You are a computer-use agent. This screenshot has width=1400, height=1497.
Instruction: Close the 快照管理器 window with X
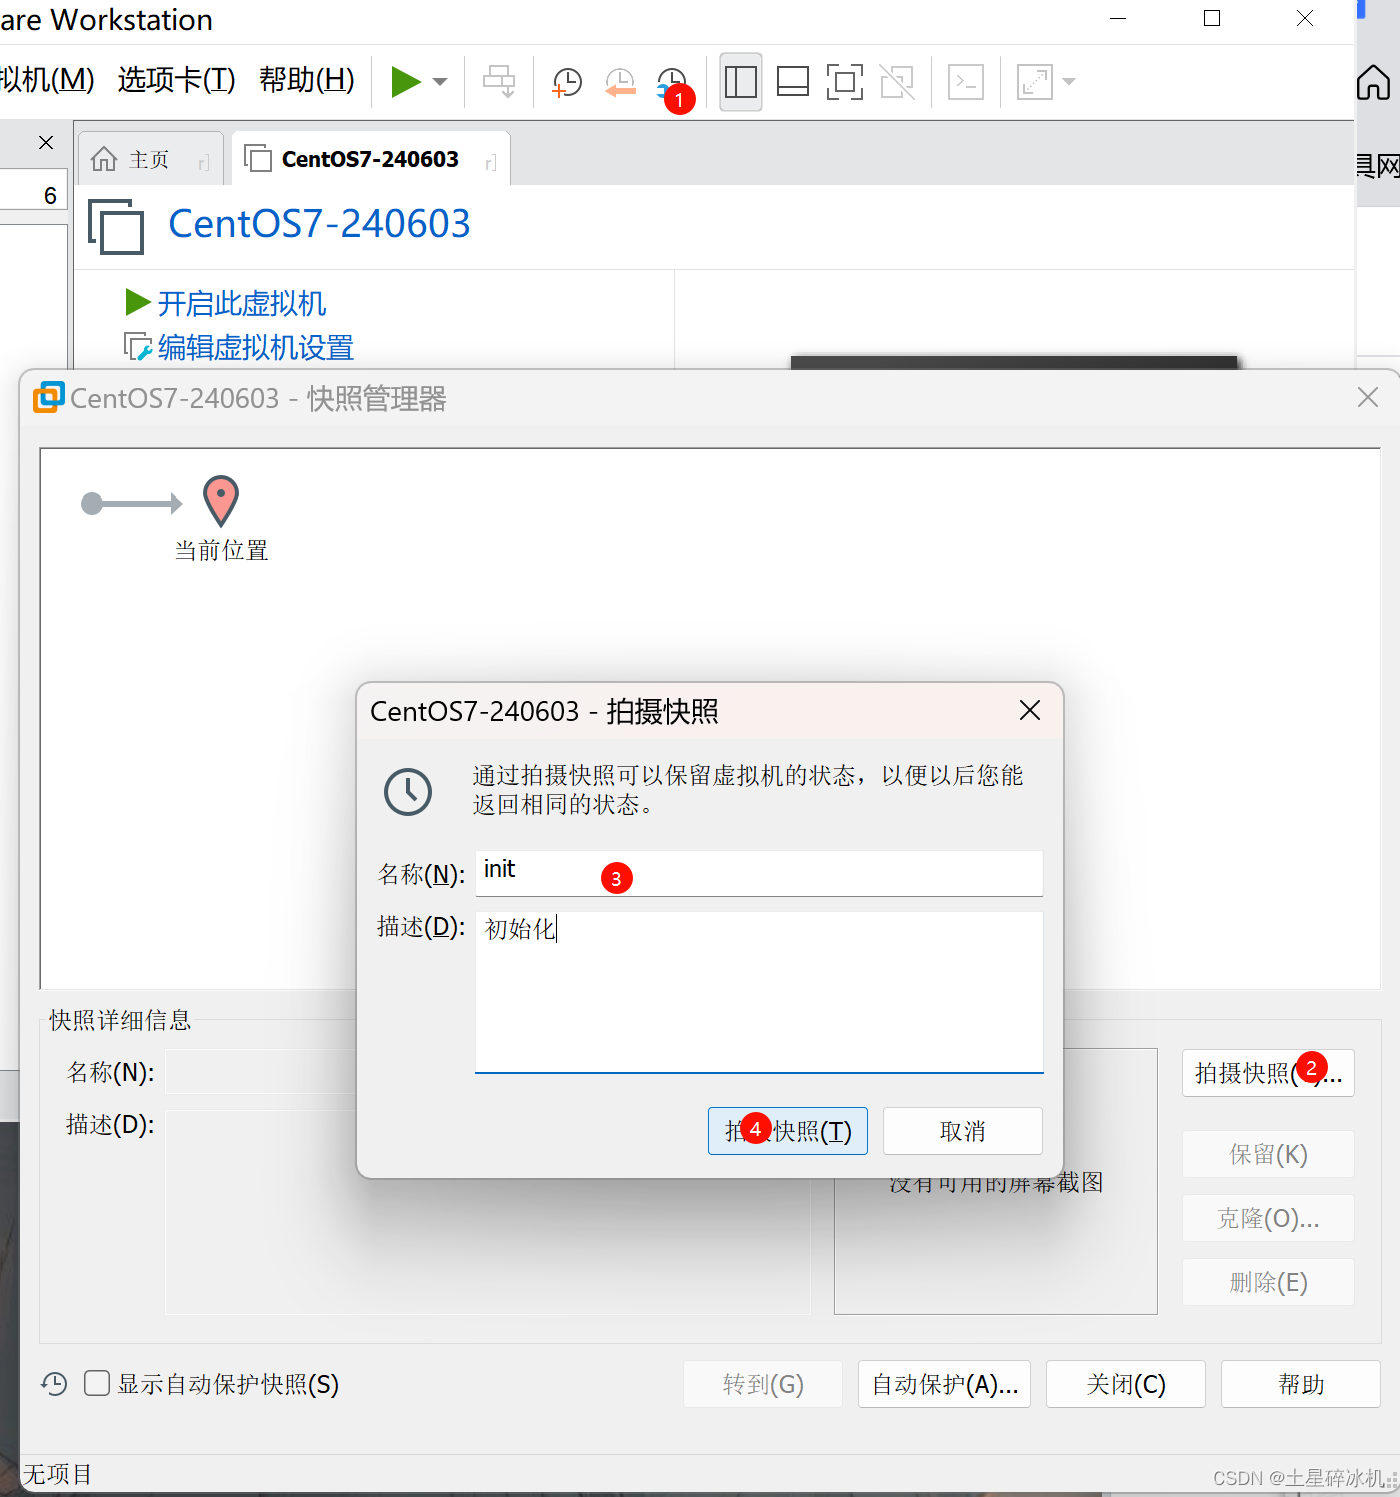pos(1368,397)
